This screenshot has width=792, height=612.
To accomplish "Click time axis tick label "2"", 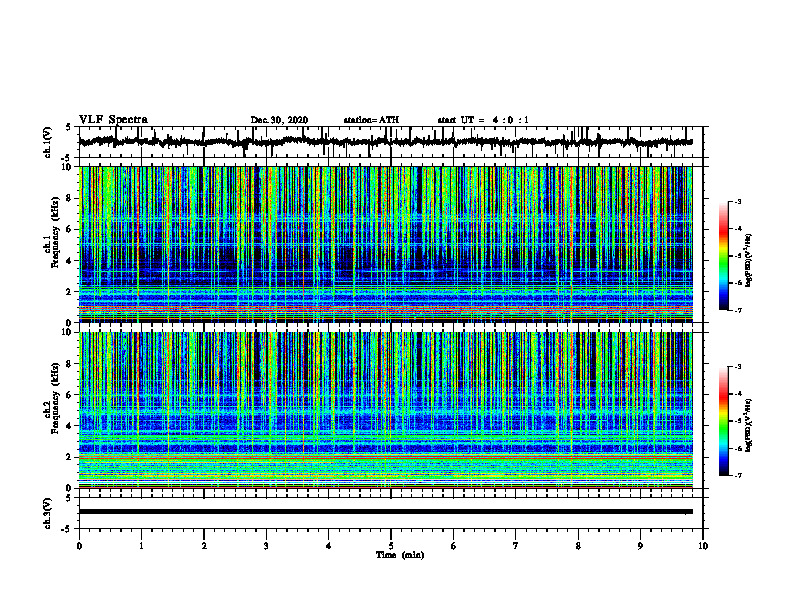I will tap(204, 546).
